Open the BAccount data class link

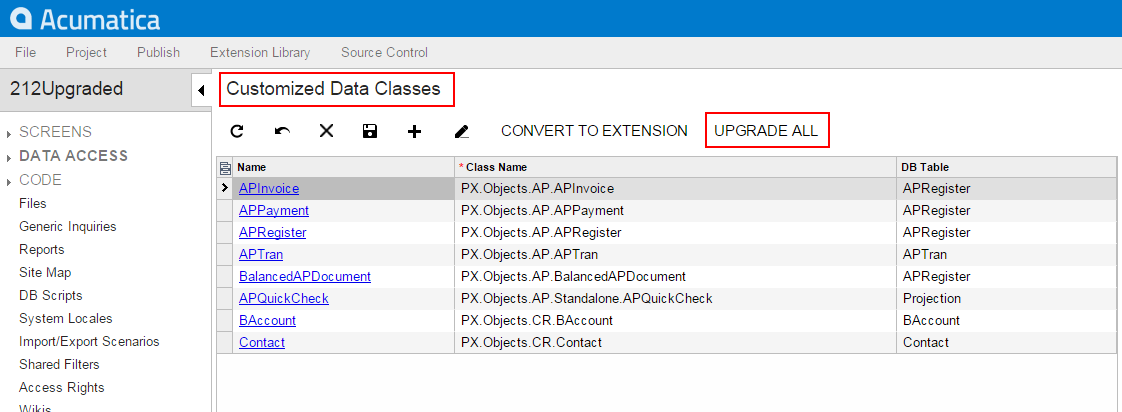point(267,320)
